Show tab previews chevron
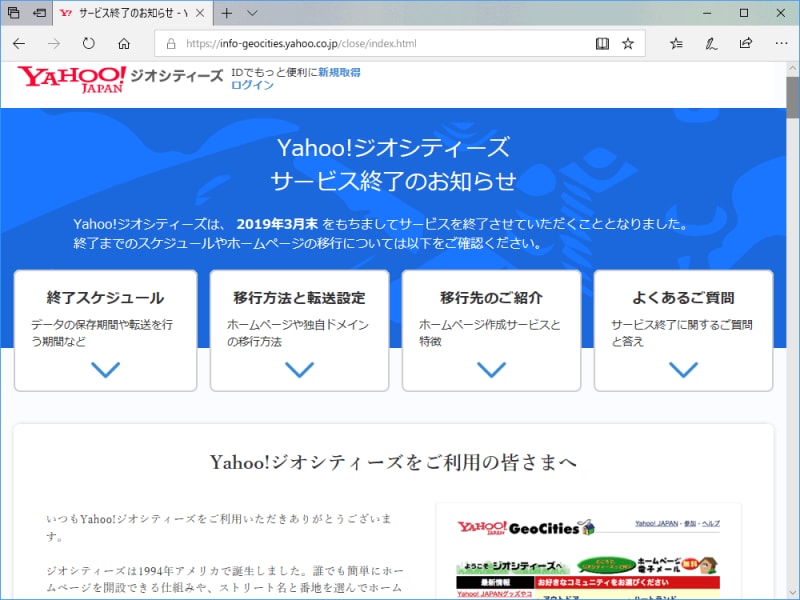The image size is (800, 600). 252,13
